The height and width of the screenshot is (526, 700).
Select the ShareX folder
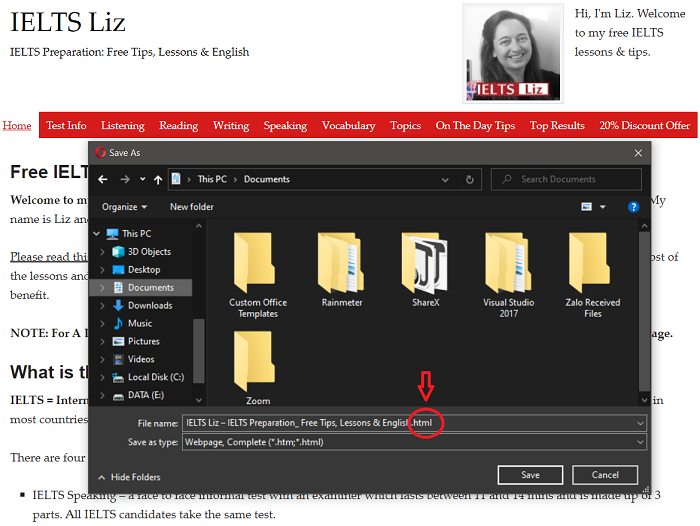pos(425,270)
